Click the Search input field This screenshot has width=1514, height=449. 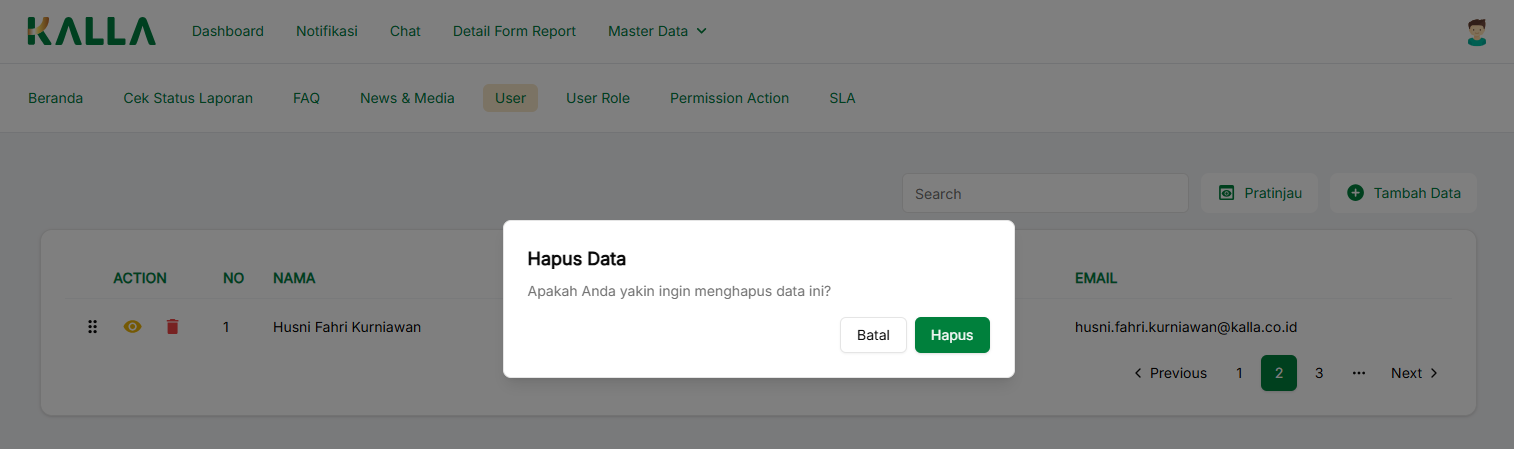pos(1044,193)
